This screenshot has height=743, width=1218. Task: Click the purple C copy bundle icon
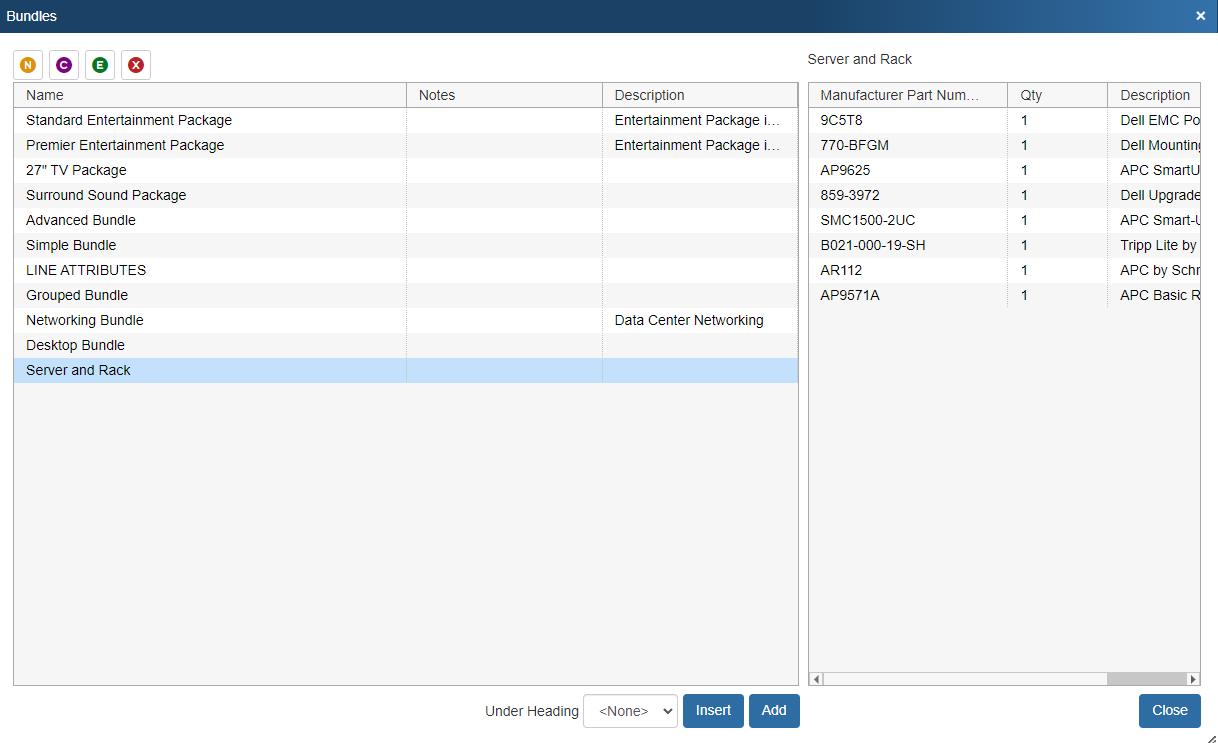point(64,65)
